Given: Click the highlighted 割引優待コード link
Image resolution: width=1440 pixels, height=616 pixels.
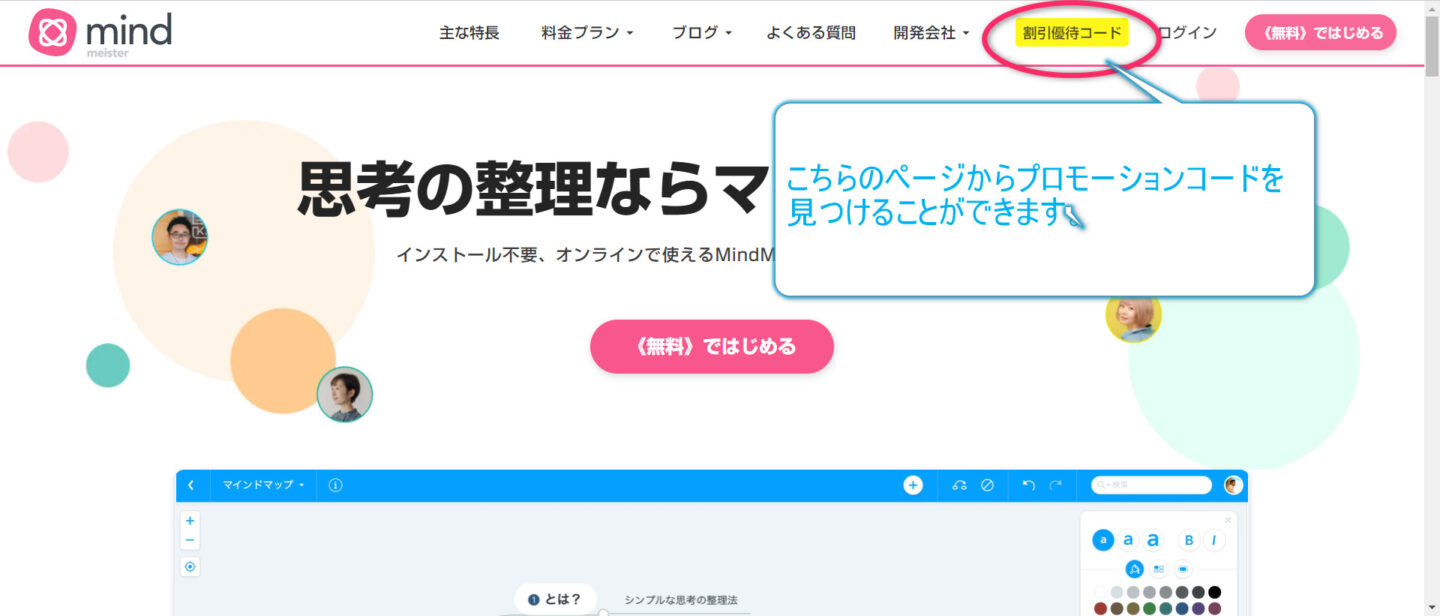Looking at the screenshot, I should (x=1072, y=33).
